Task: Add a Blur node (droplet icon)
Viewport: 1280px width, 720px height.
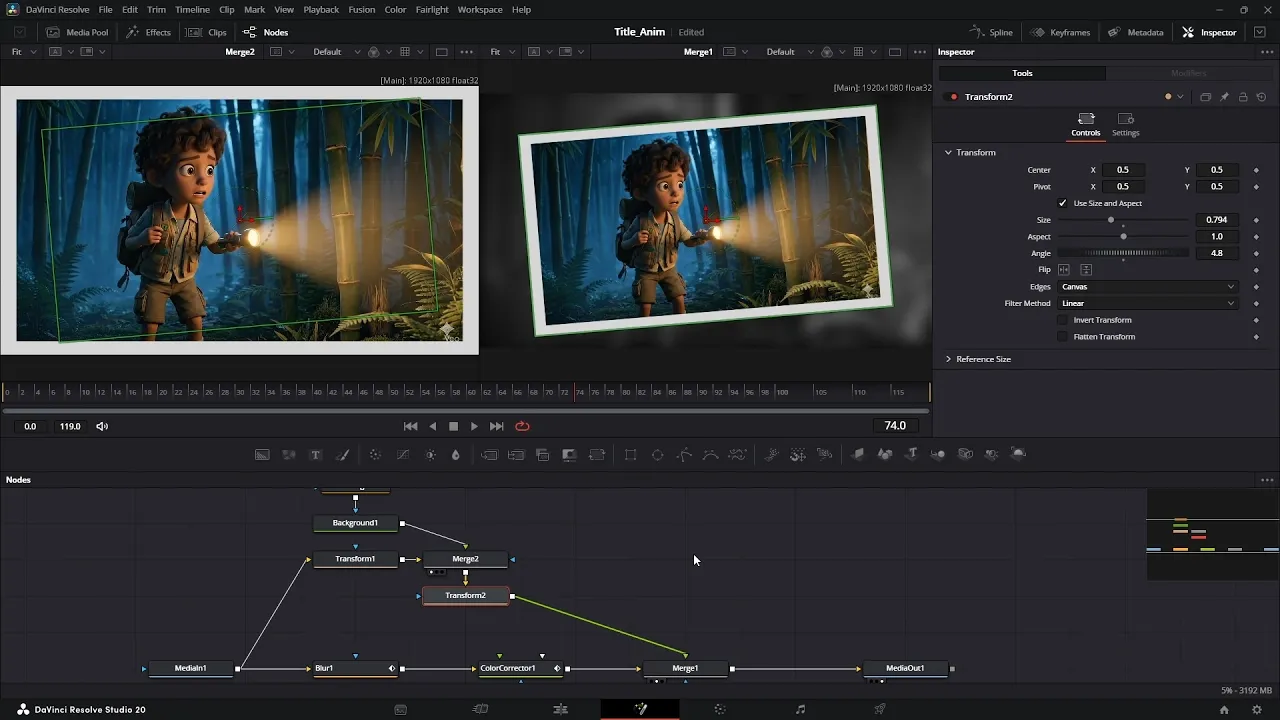Action: pos(456,454)
